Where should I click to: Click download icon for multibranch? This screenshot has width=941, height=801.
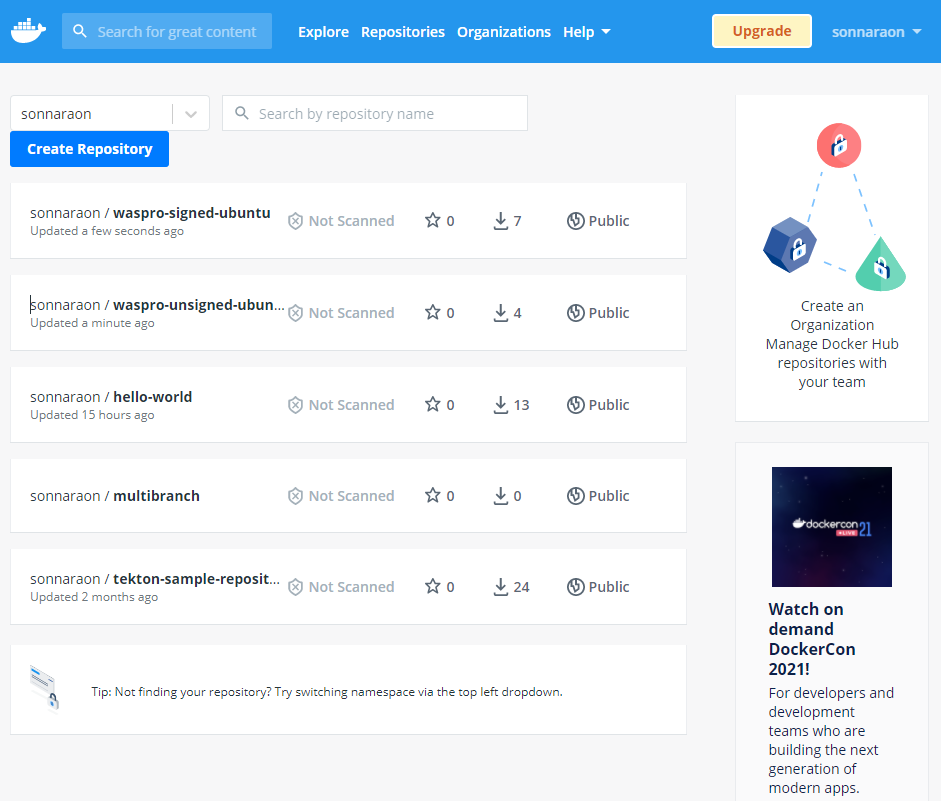pos(501,496)
